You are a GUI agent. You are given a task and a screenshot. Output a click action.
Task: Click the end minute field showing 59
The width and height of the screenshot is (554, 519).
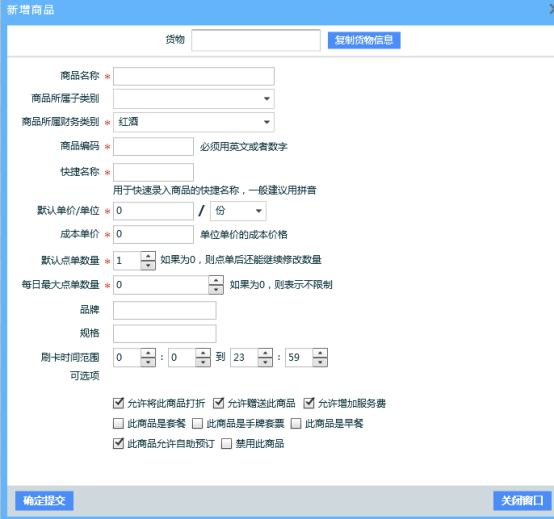click(x=299, y=358)
